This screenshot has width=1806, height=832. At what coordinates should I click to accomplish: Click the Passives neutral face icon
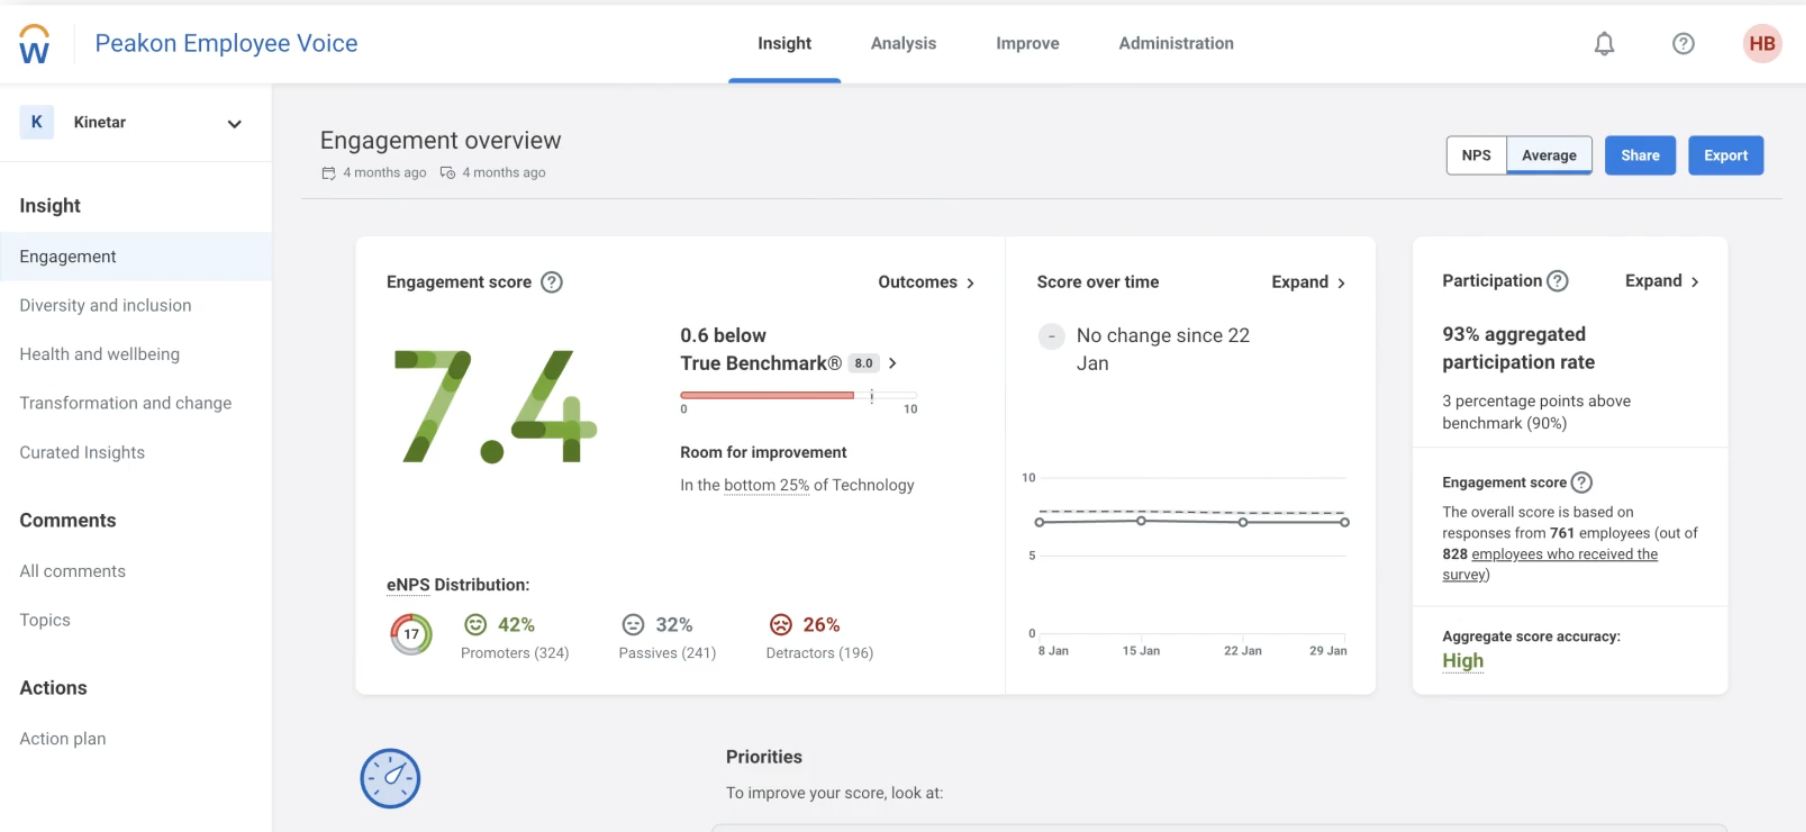[x=633, y=624]
